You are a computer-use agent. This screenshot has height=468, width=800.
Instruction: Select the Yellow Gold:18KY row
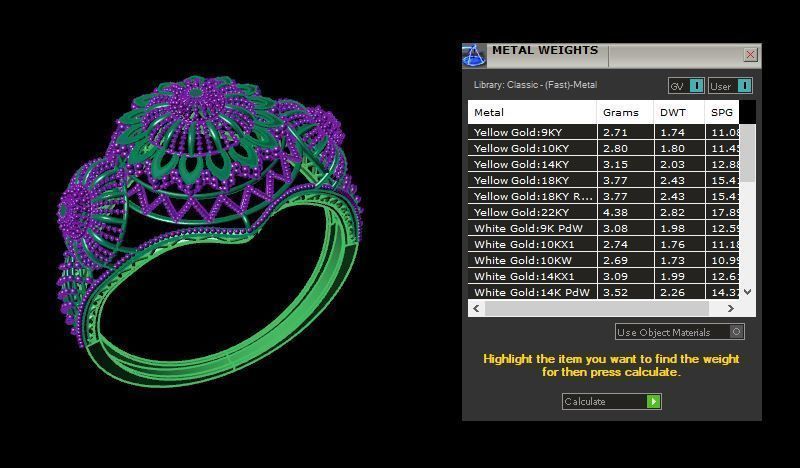click(x=604, y=180)
